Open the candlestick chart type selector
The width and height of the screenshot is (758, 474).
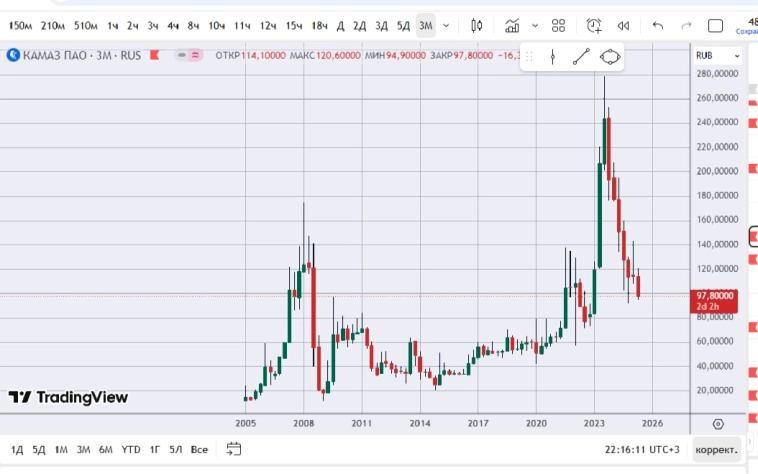477,26
